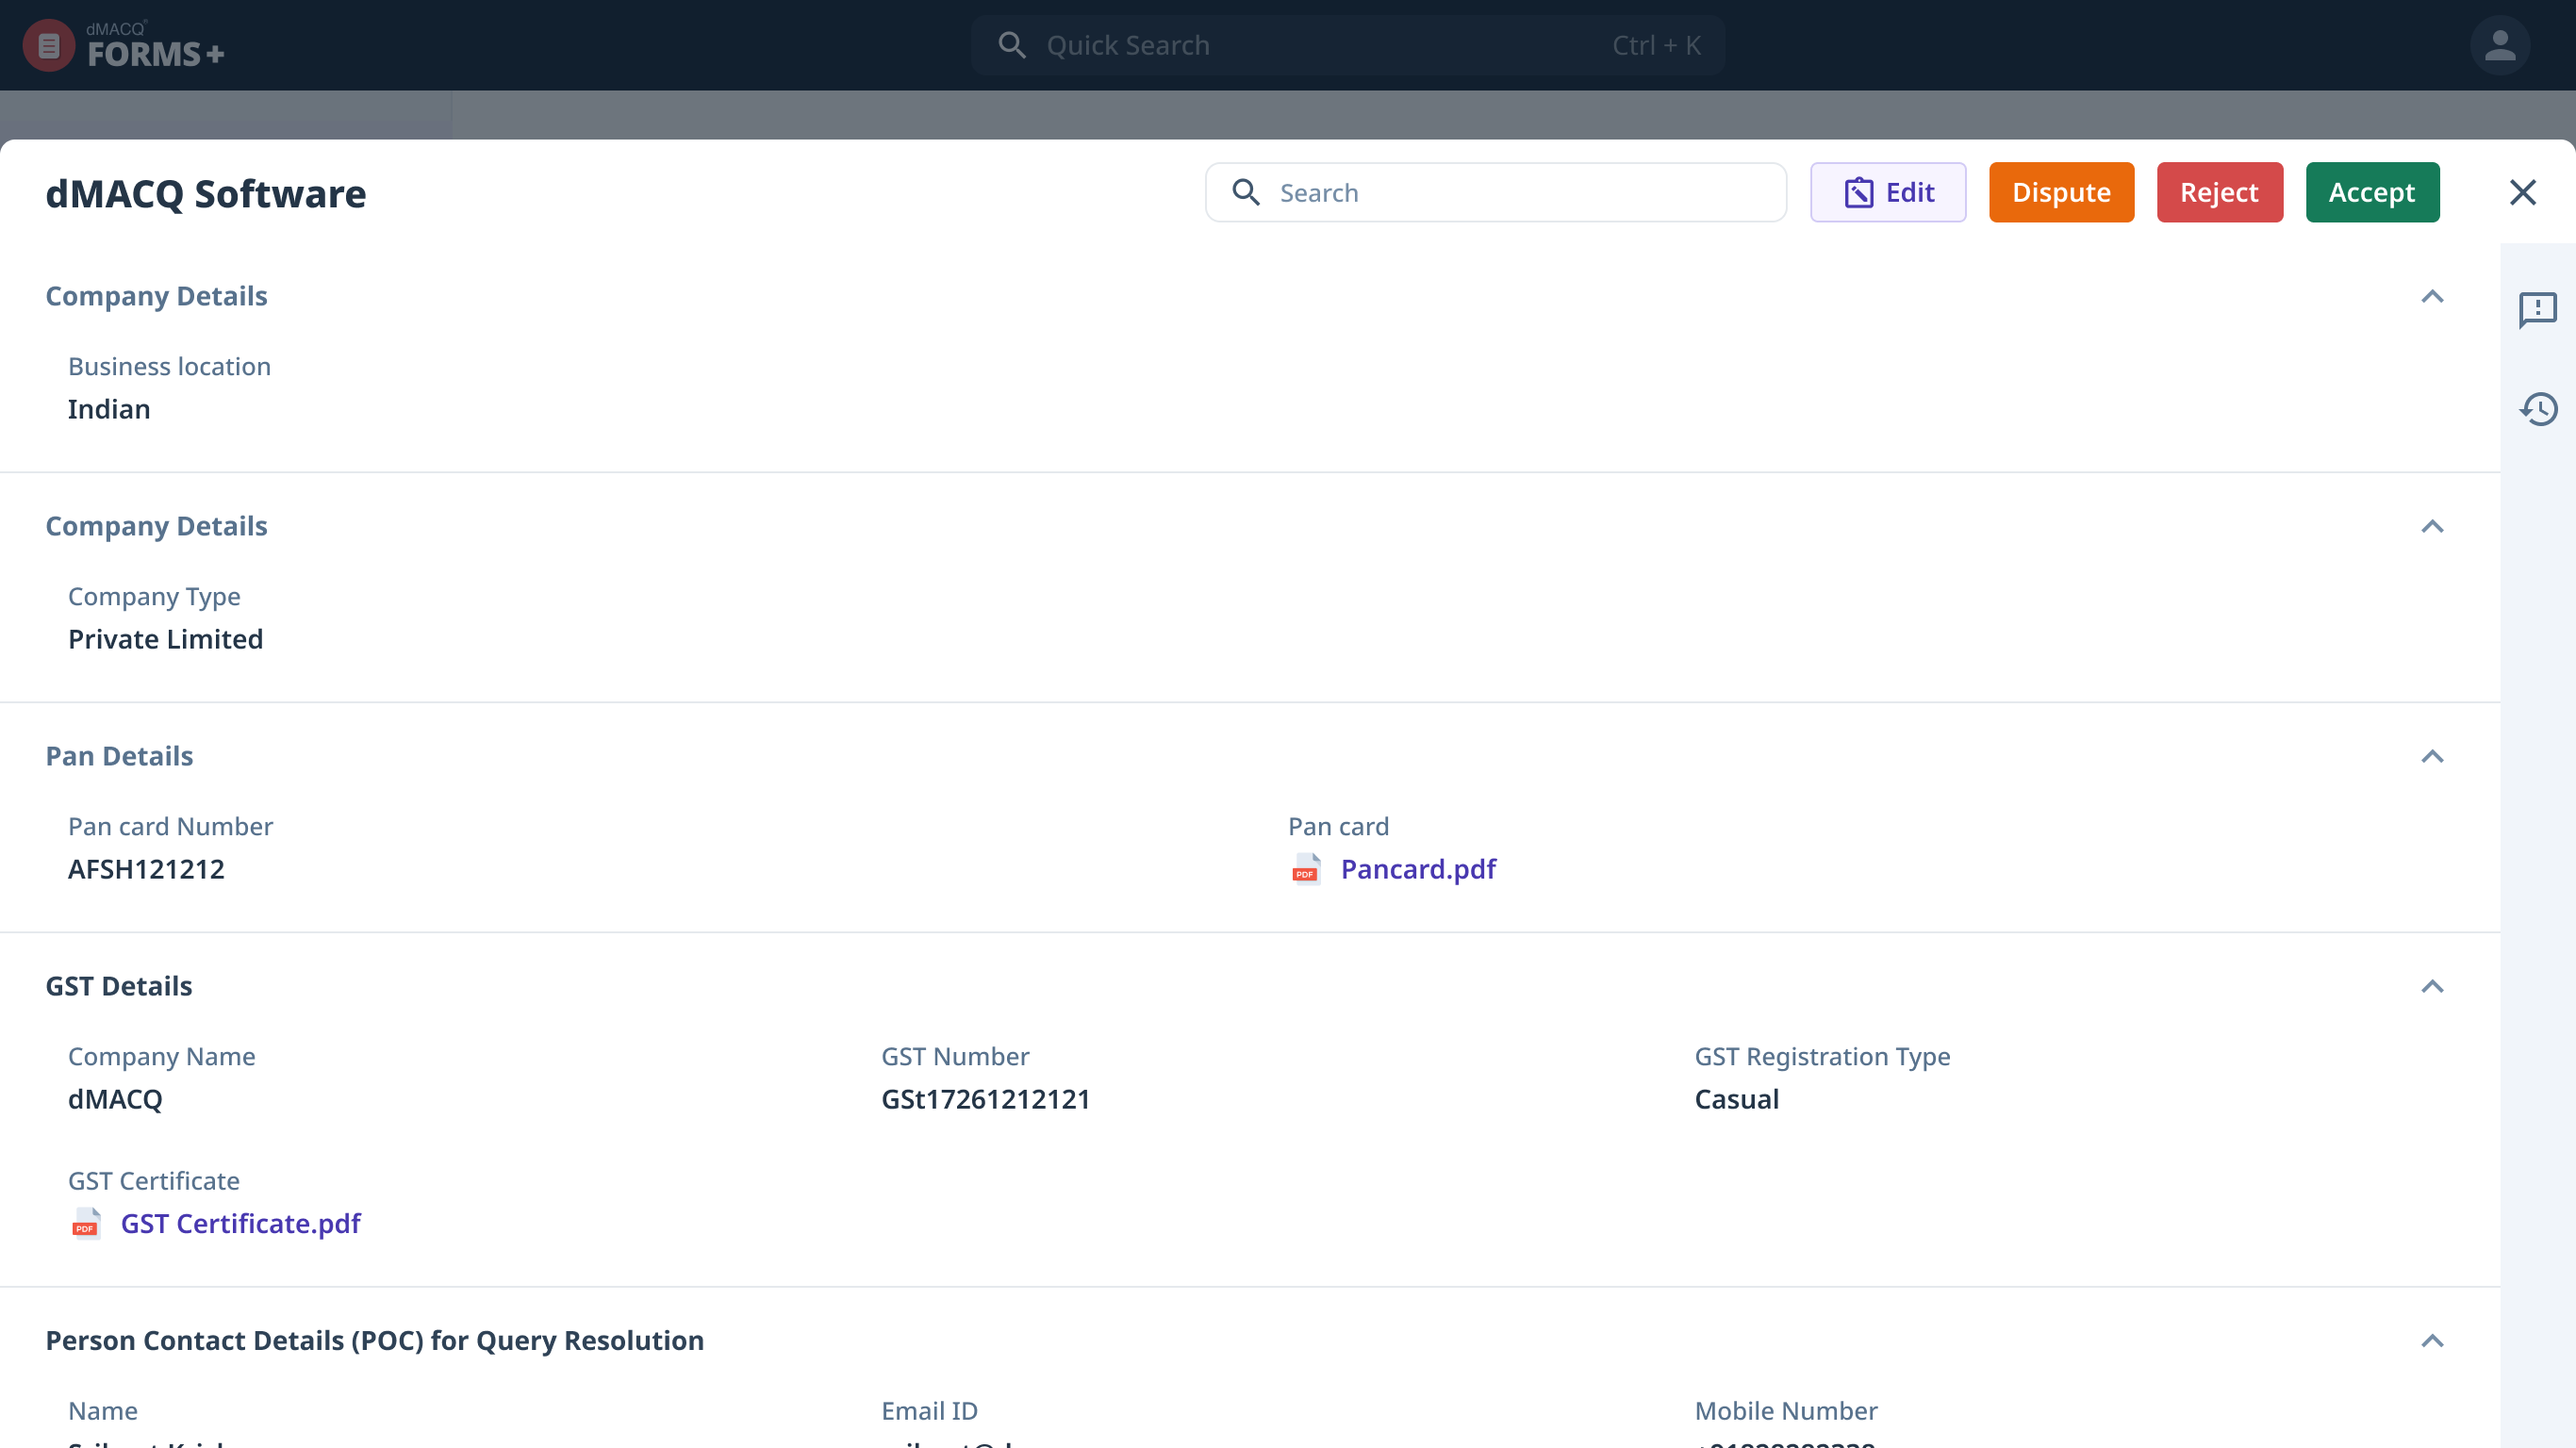This screenshot has width=2576, height=1448.
Task: Focus the form Search input field
Action: [1520, 192]
